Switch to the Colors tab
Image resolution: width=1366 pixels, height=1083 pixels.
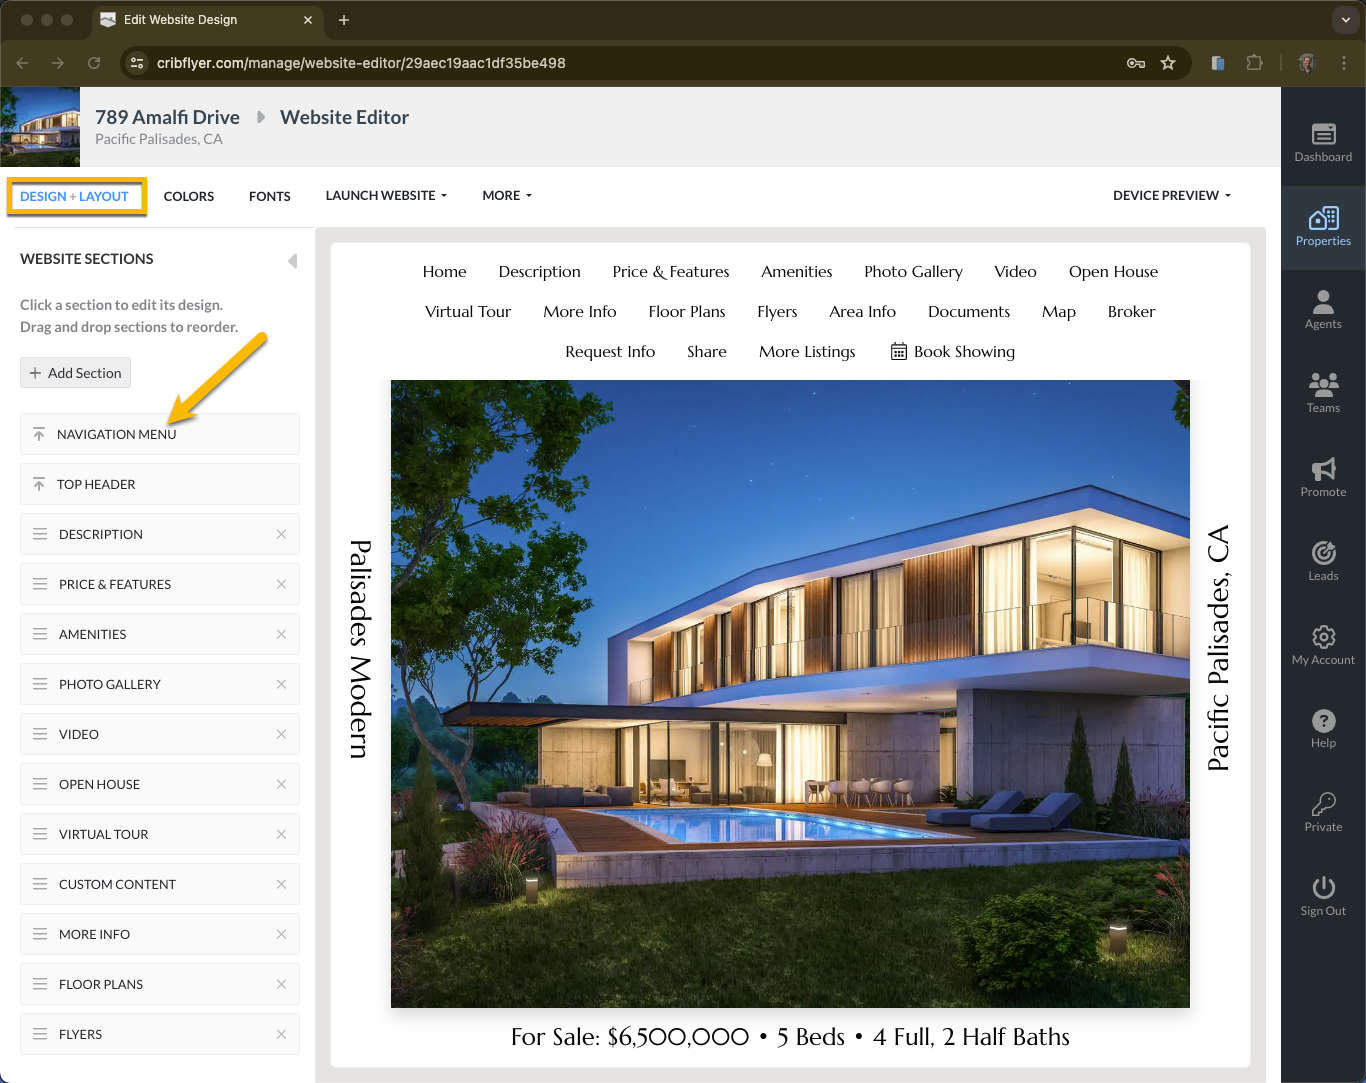(x=189, y=197)
